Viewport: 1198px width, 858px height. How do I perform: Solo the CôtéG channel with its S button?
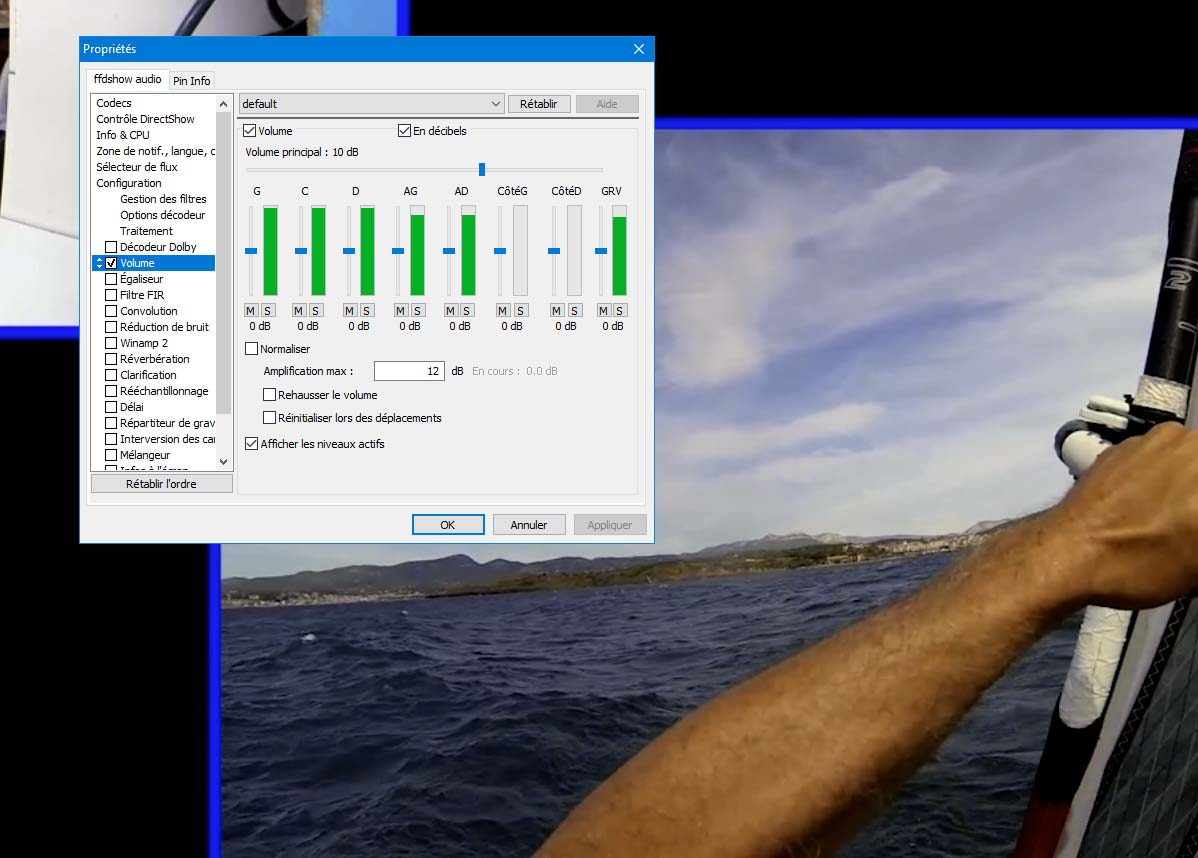(x=520, y=310)
